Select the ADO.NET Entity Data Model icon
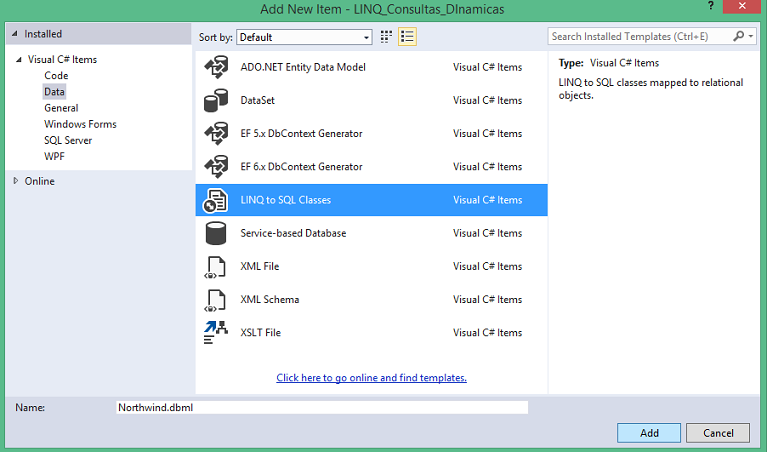Viewport: 767px width, 452px height. (x=216, y=67)
